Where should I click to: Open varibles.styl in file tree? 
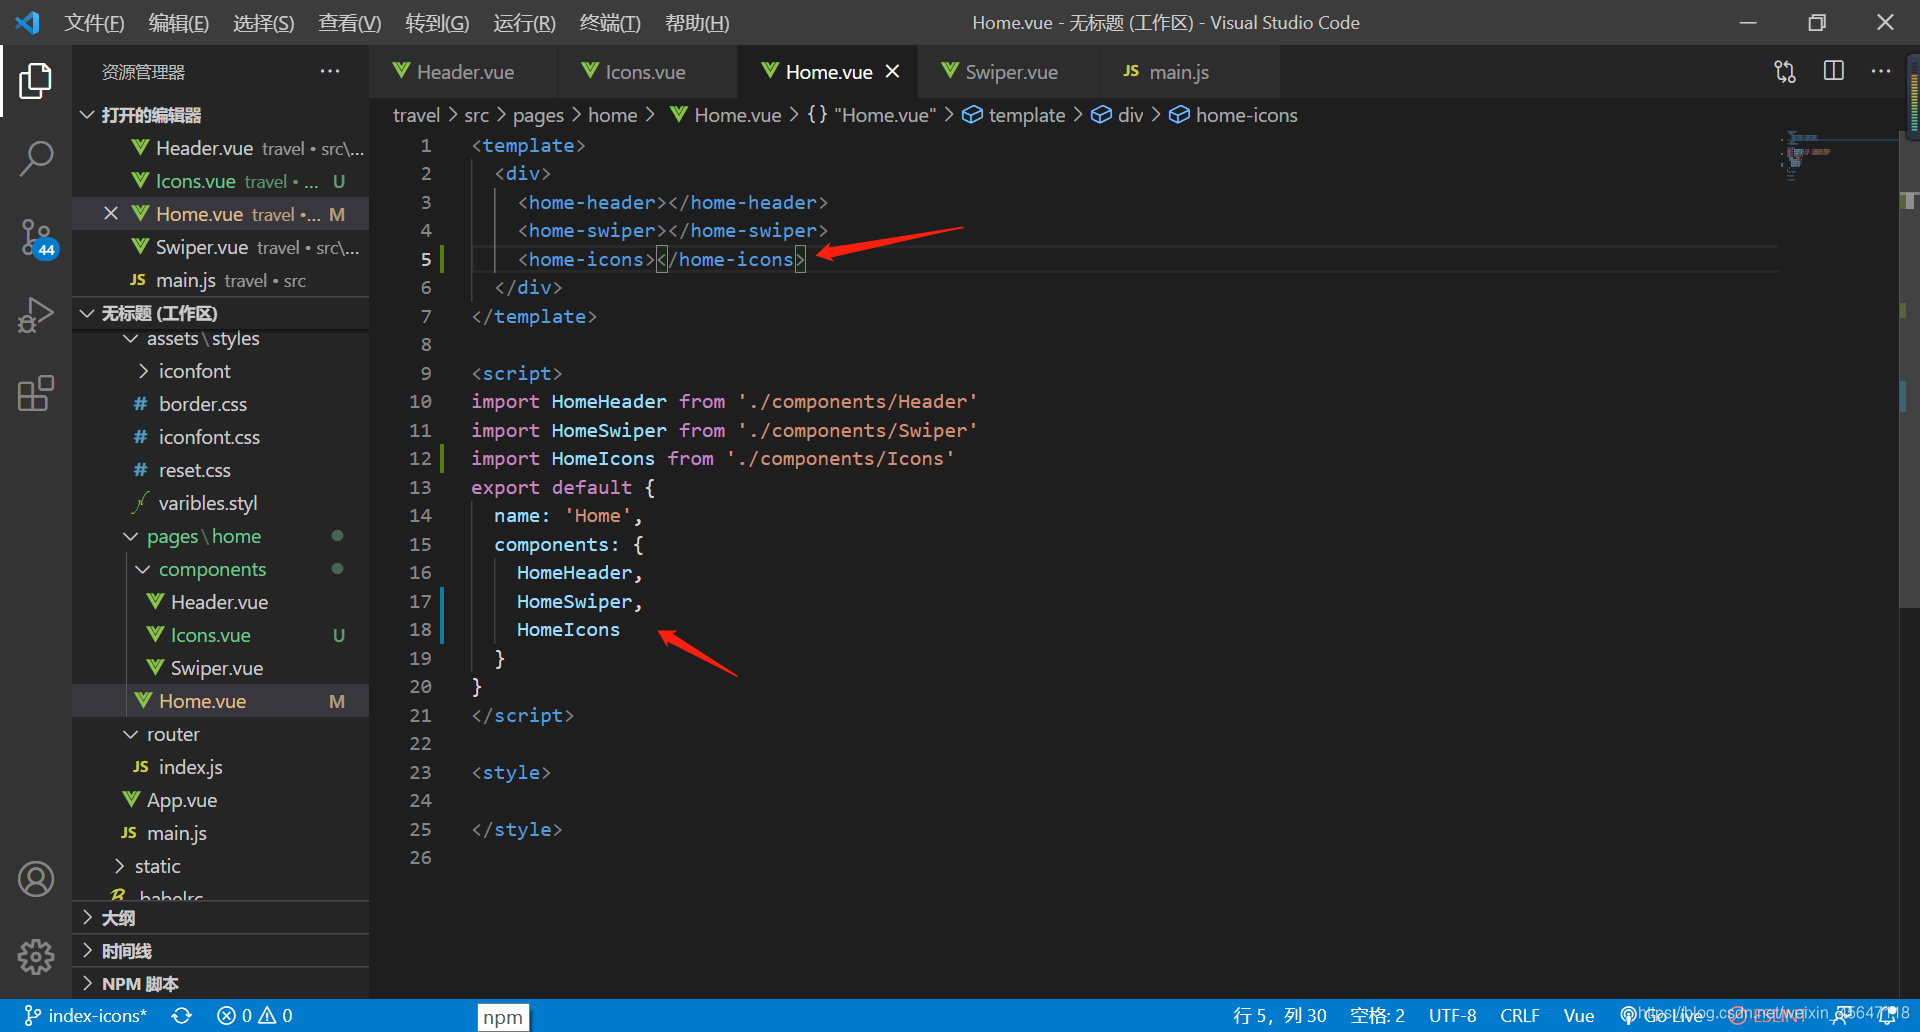[220, 503]
